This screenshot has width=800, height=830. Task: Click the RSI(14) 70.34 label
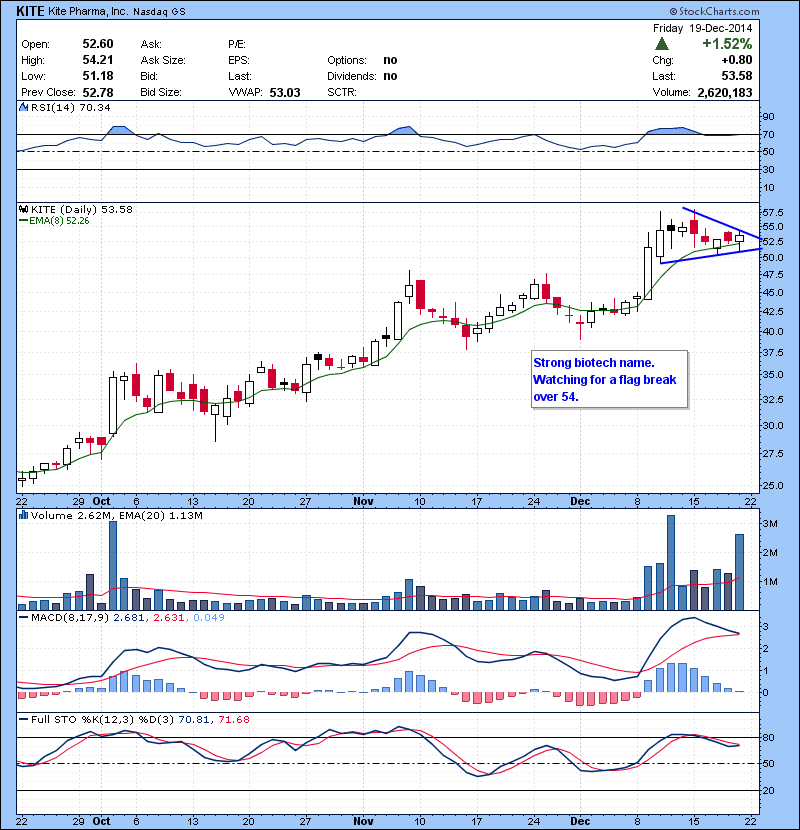coord(70,107)
